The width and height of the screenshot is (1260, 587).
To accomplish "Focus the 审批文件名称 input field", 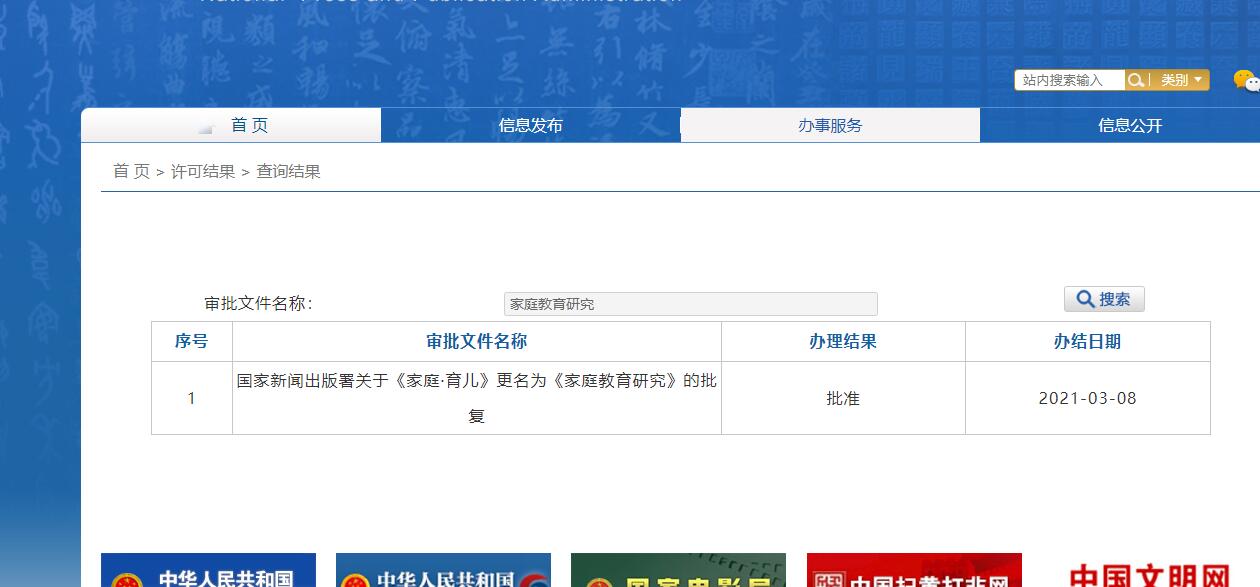I will 690,304.
